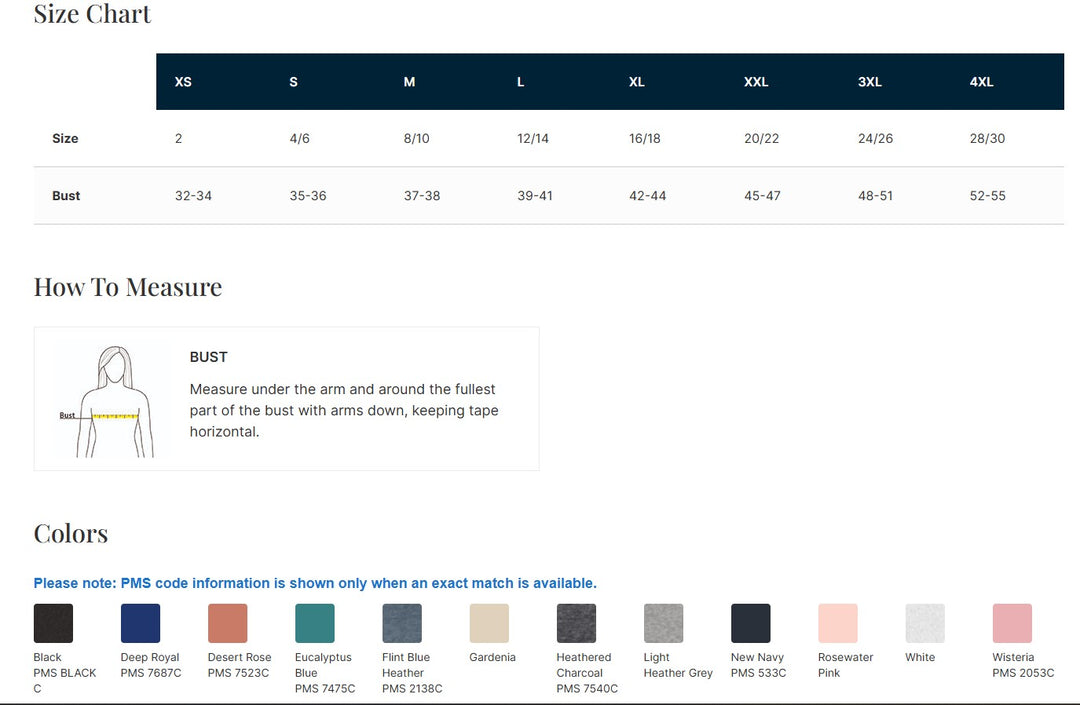Viewport: 1080px width, 705px height.
Task: Click size value 24/26
Action: pos(875,138)
